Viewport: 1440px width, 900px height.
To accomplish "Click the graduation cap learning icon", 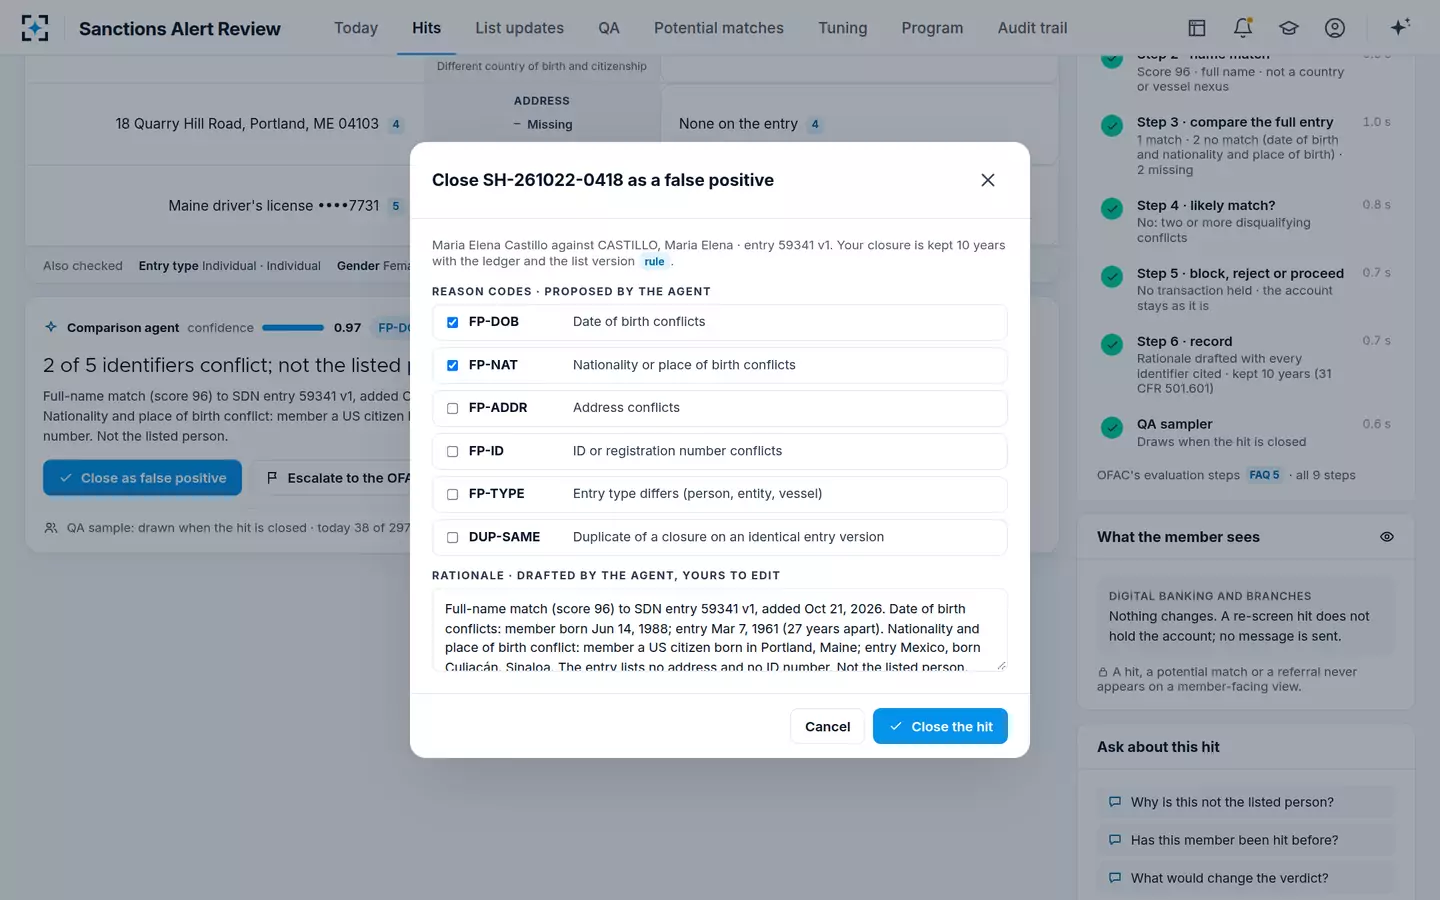I will coord(1289,28).
